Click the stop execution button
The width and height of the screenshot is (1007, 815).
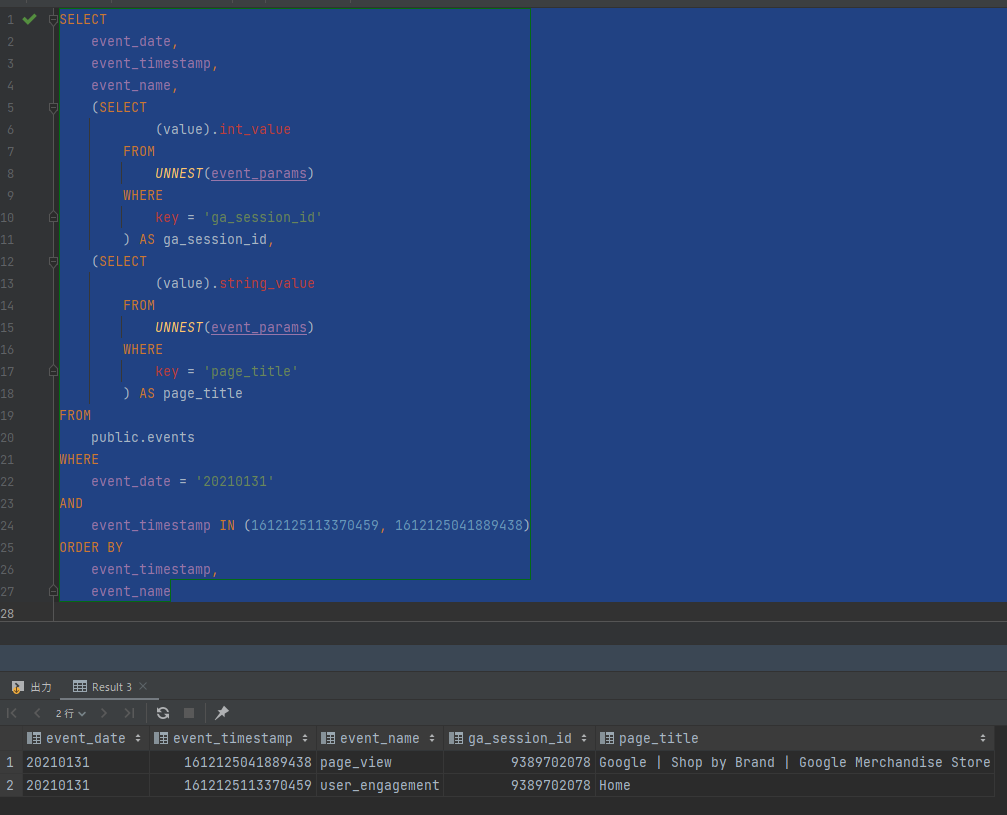coord(189,713)
